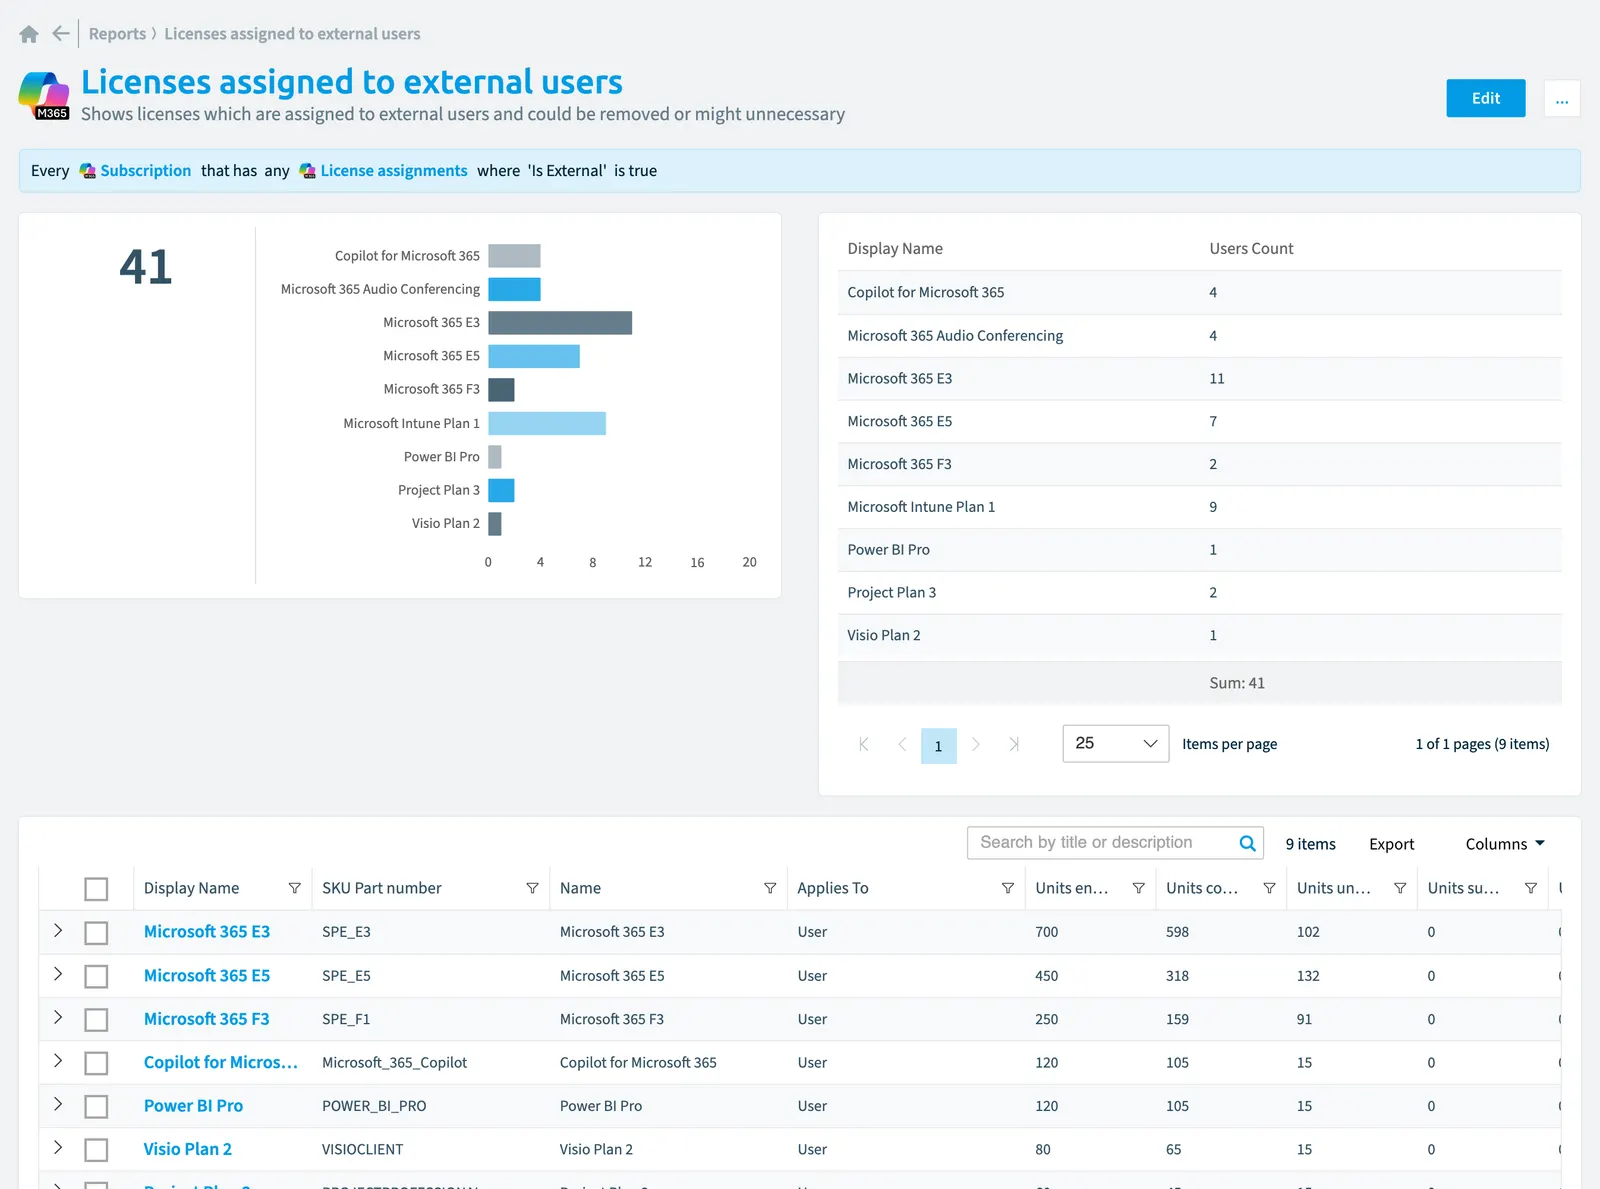Open filter on SKU Part number column
The height and width of the screenshot is (1189, 1600).
pyautogui.click(x=532, y=888)
